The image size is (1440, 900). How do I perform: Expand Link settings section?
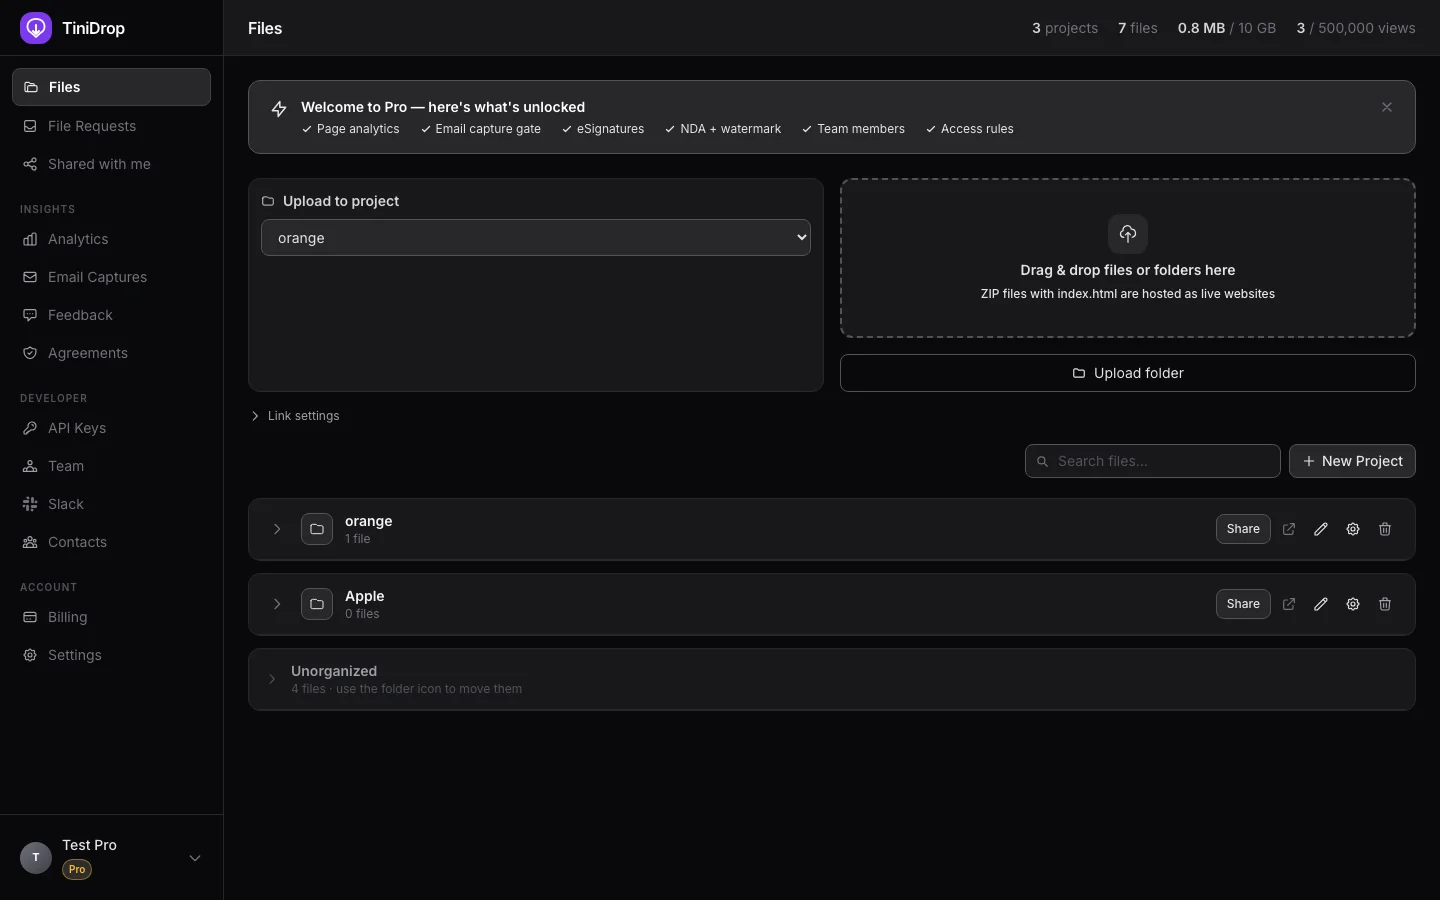(x=295, y=416)
